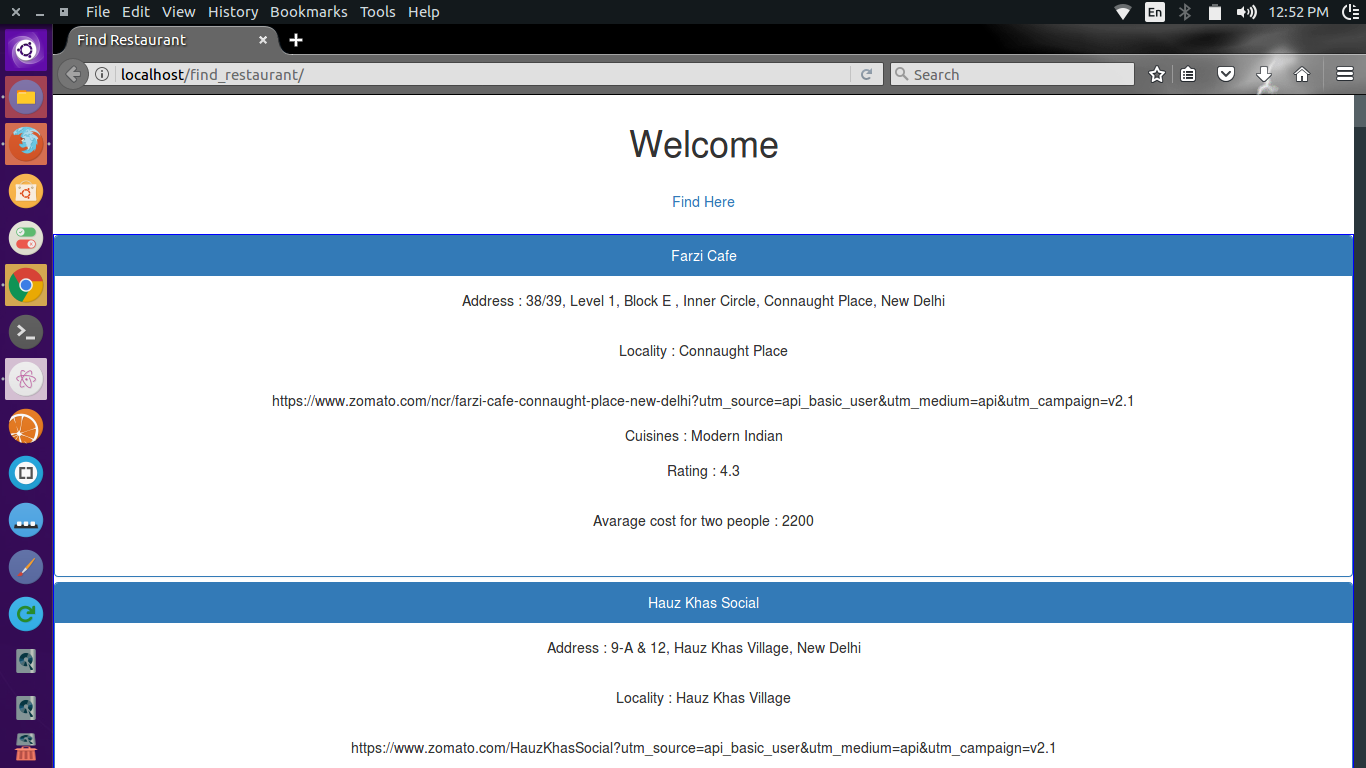Go to the Firefox home page icon

(x=1302, y=74)
